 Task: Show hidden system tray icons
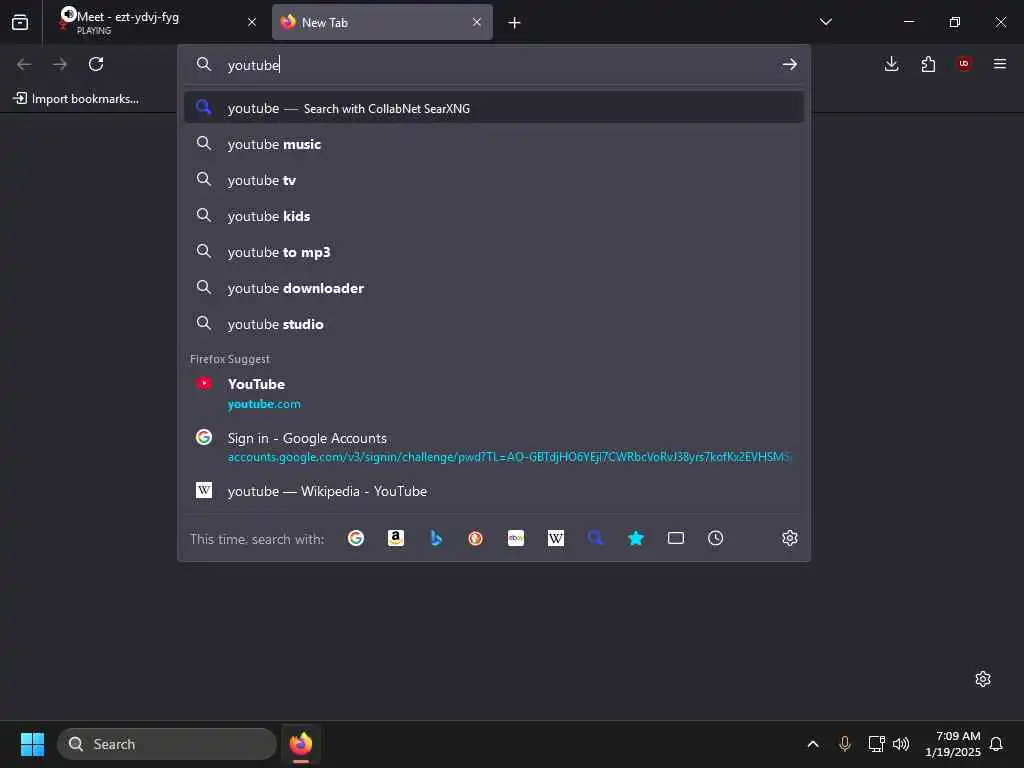(813, 744)
